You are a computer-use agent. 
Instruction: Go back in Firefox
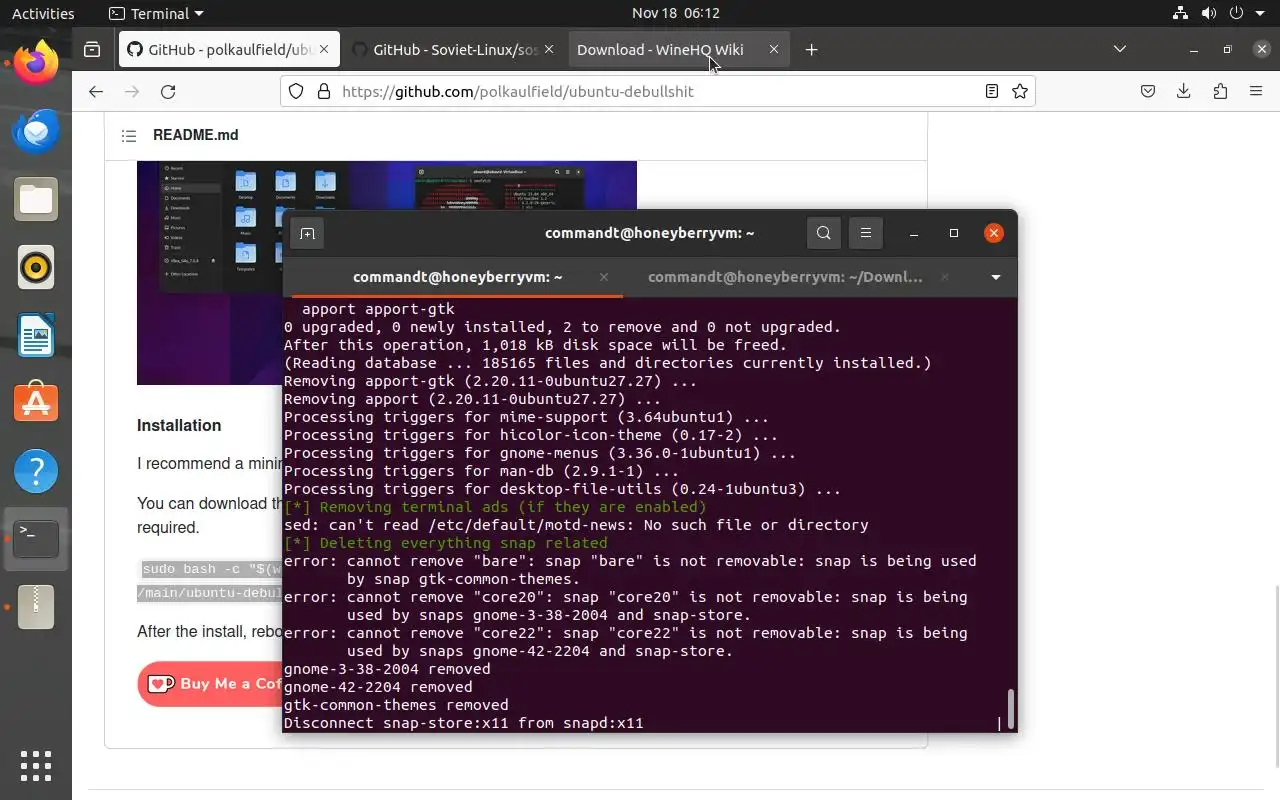click(96, 91)
